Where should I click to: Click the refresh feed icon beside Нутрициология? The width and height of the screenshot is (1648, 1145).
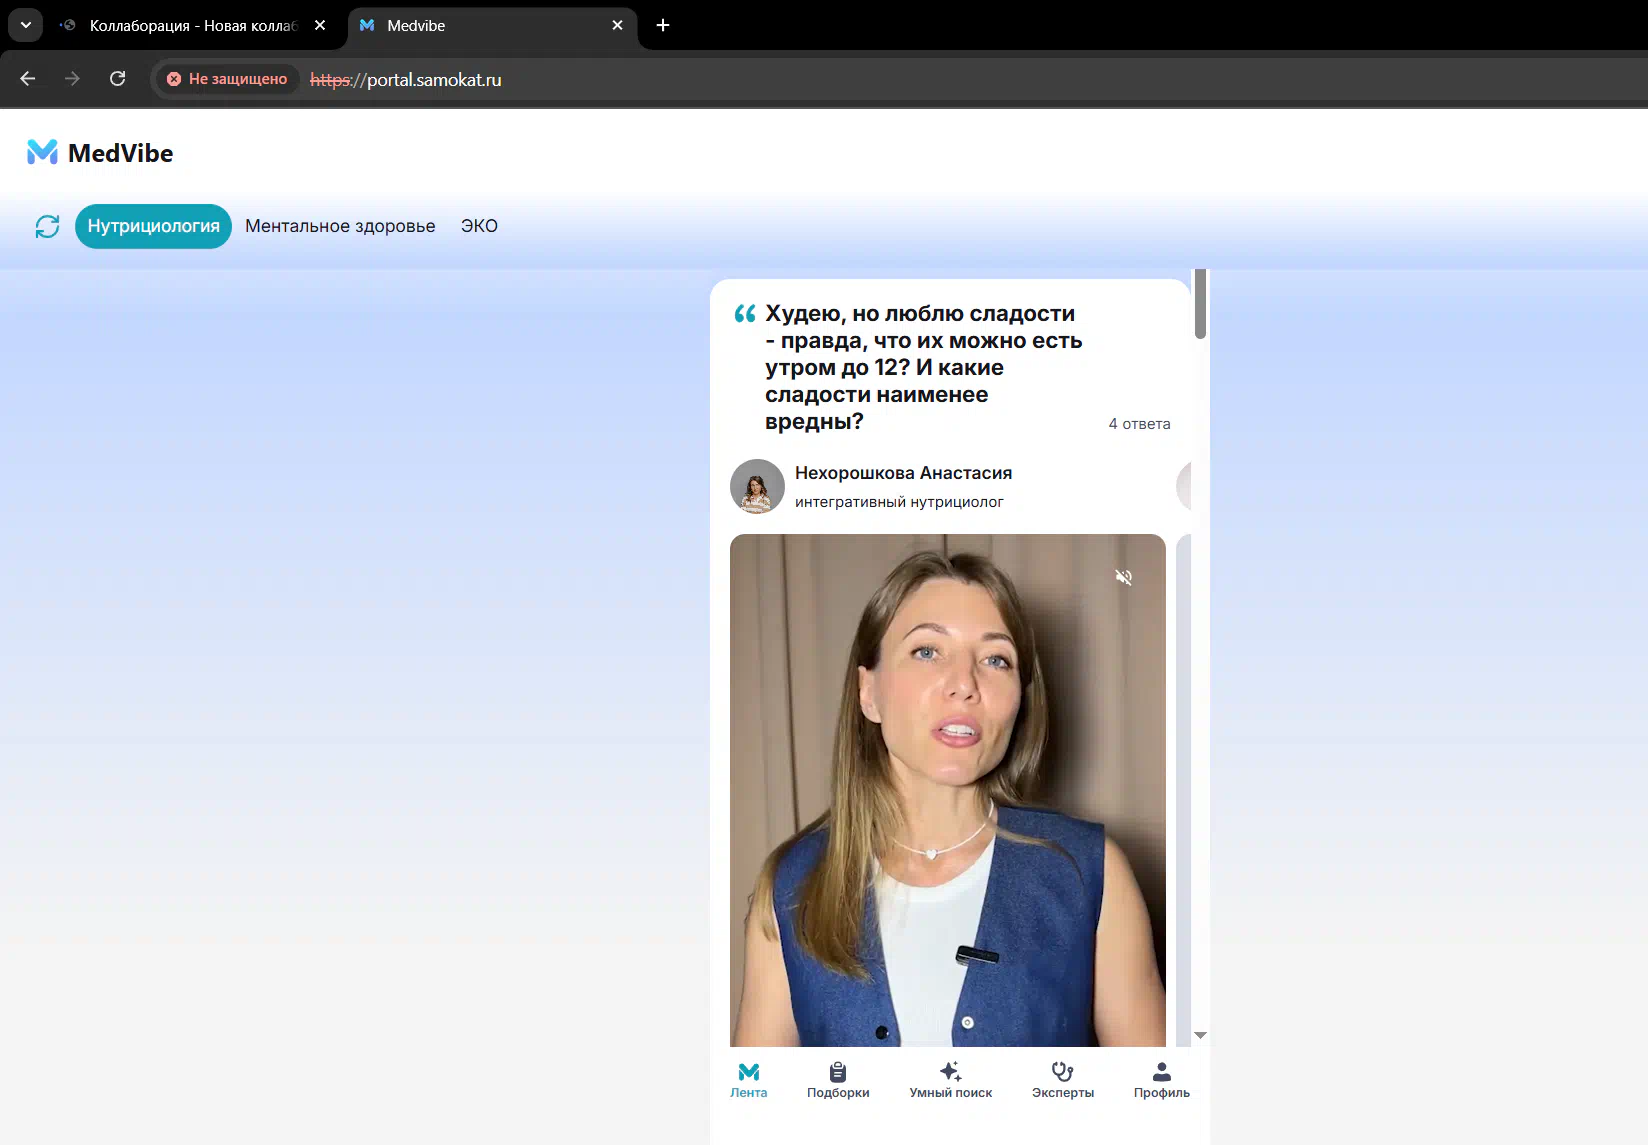pos(47,227)
